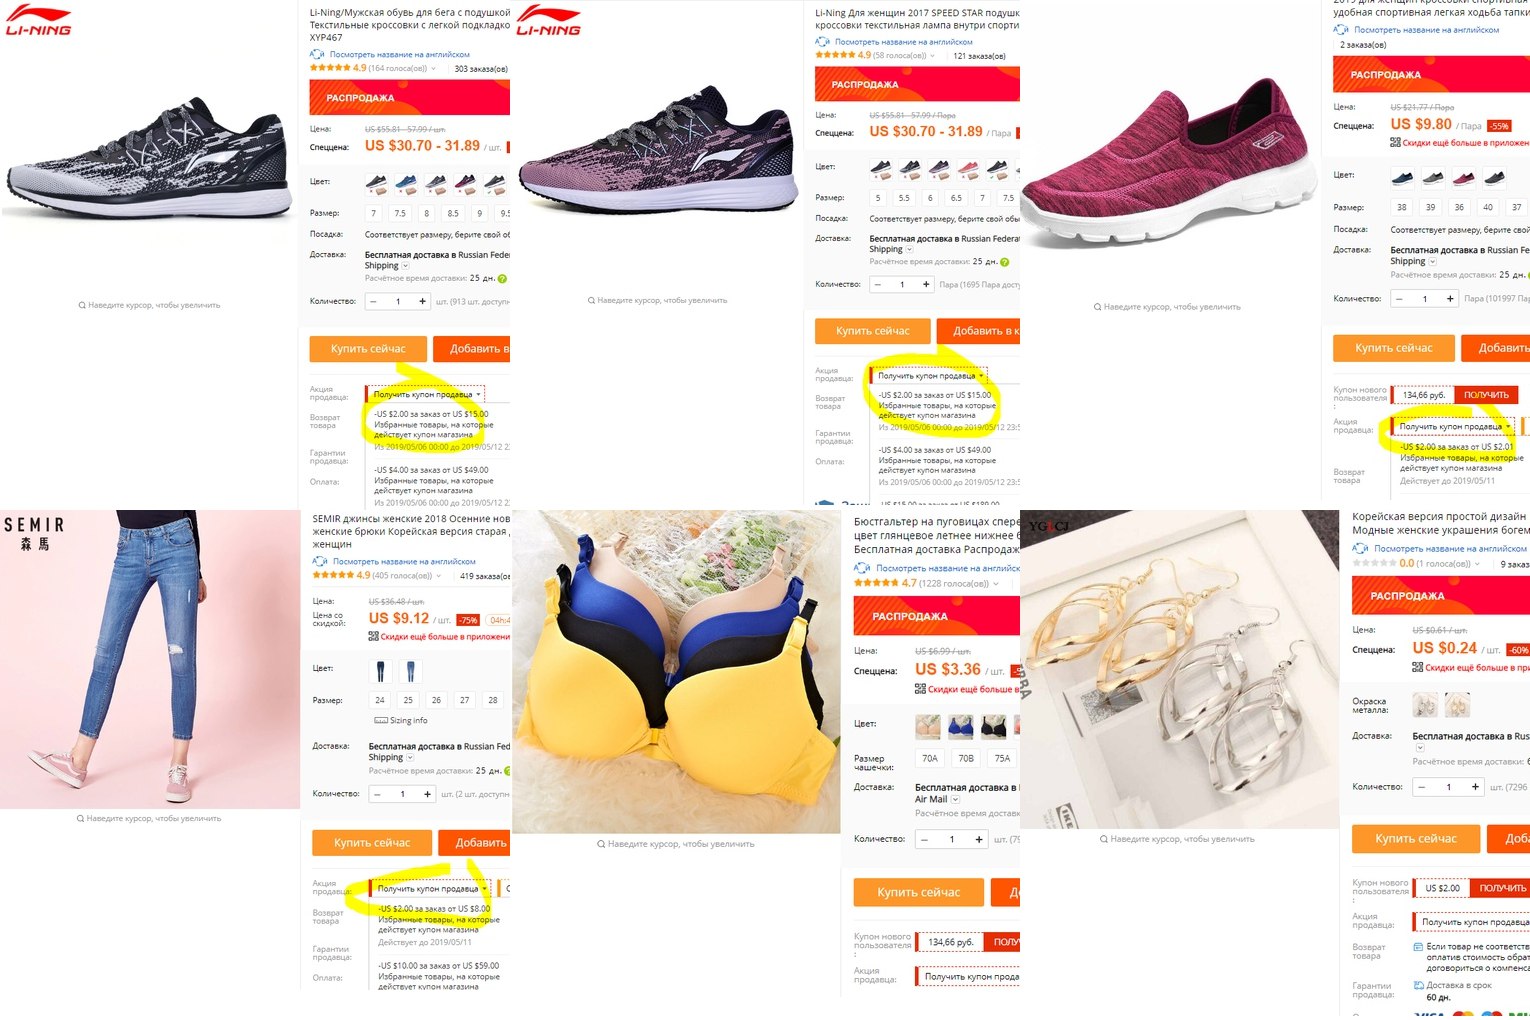Click the return policy icon beside "Если товар не соответствует"
Image resolution: width=1530 pixels, height=1020 pixels.
1419,946
